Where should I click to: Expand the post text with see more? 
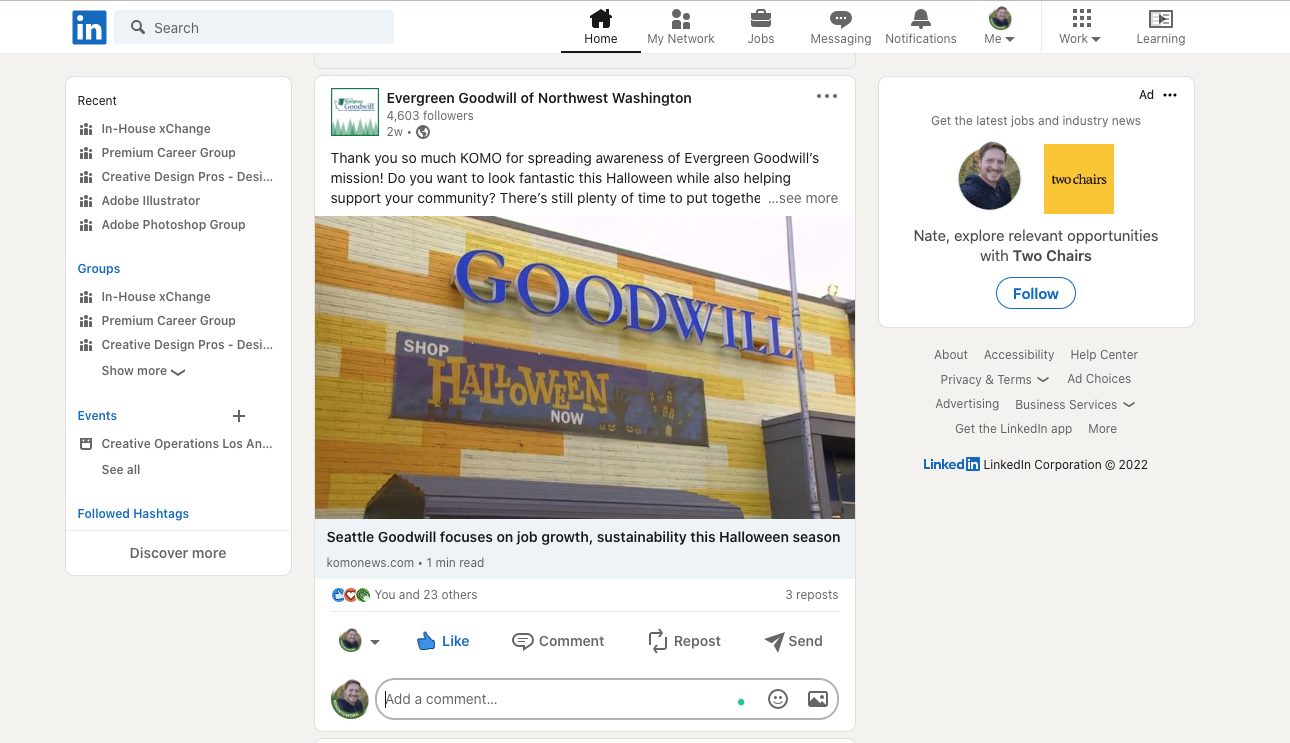[803, 198]
